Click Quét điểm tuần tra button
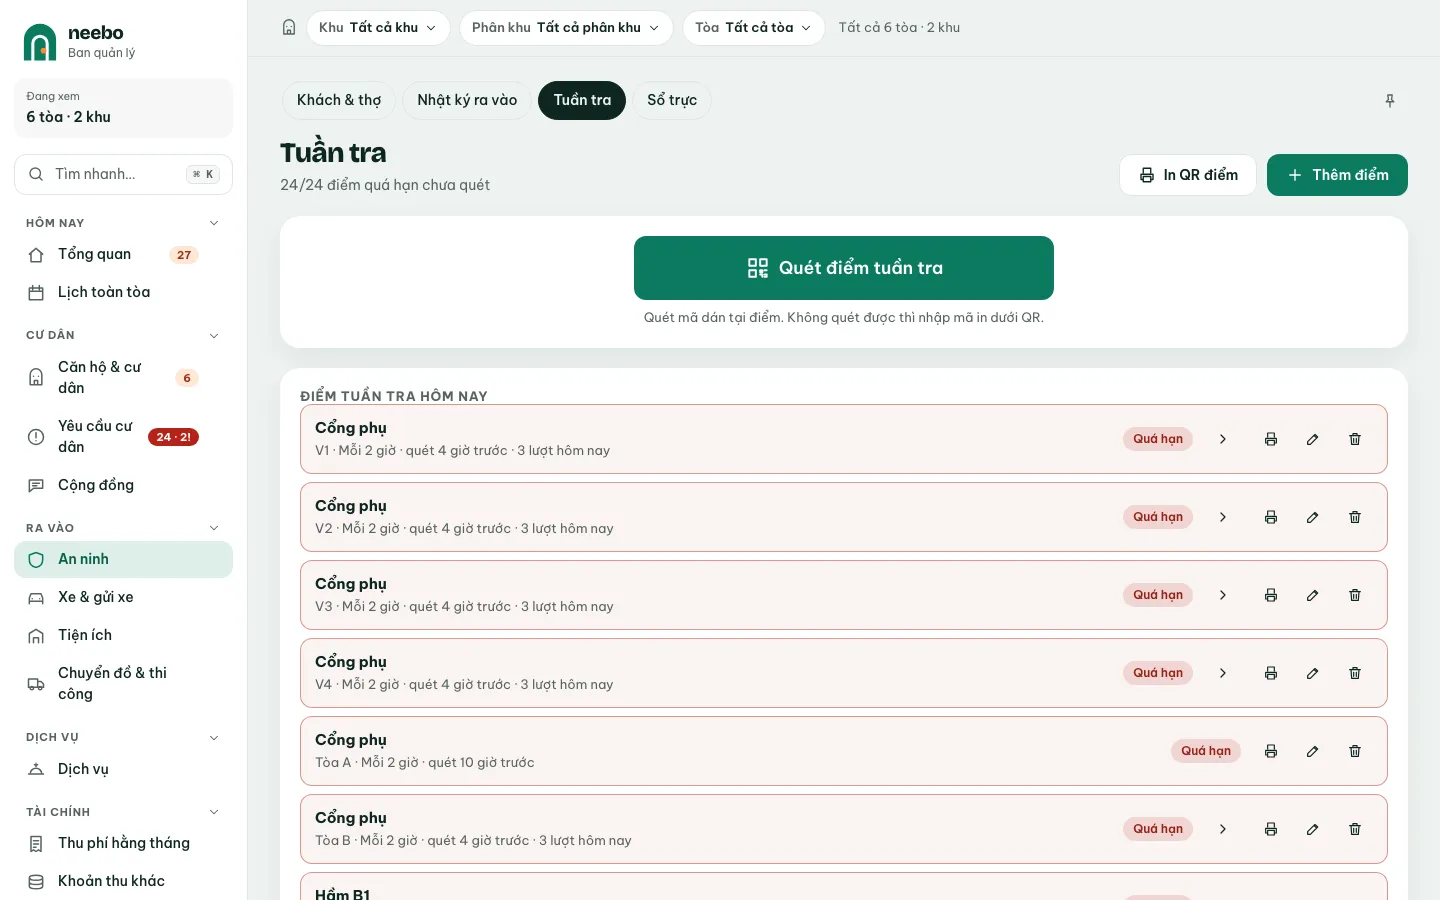This screenshot has height=900, width=1440. [844, 268]
